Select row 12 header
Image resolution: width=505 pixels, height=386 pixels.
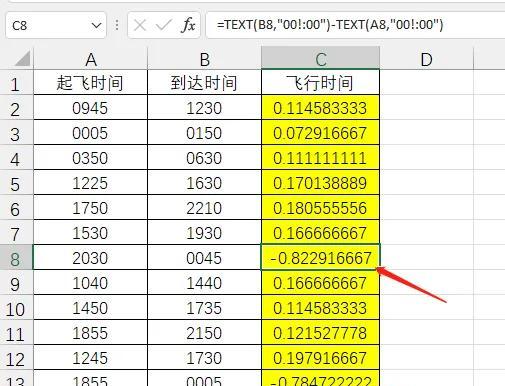tap(16, 358)
